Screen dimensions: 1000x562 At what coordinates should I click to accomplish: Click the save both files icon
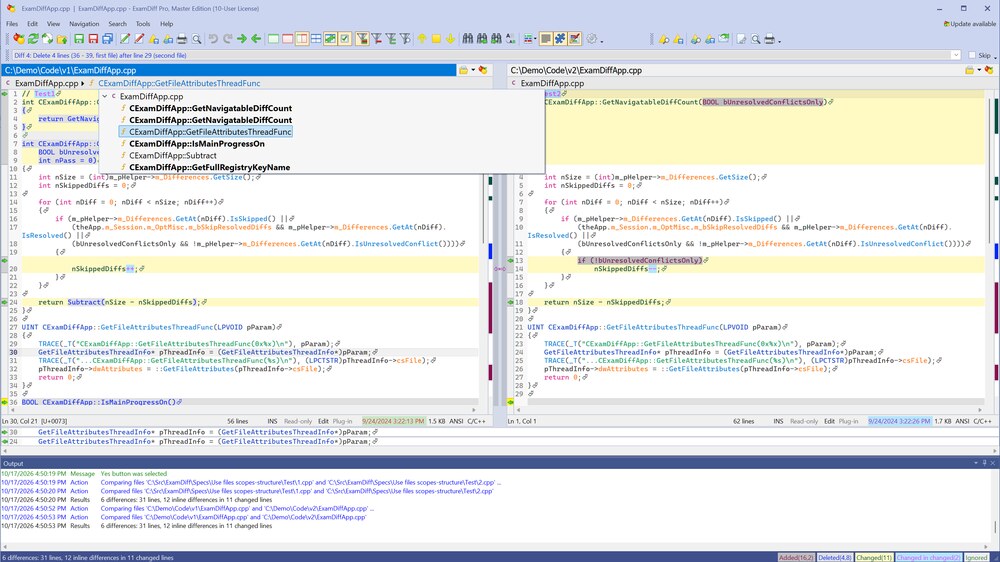[108, 39]
